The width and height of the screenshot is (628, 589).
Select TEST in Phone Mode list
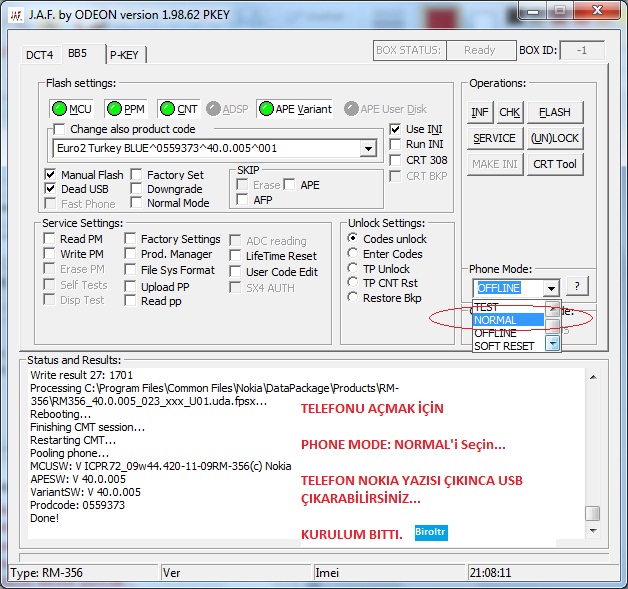(x=509, y=307)
